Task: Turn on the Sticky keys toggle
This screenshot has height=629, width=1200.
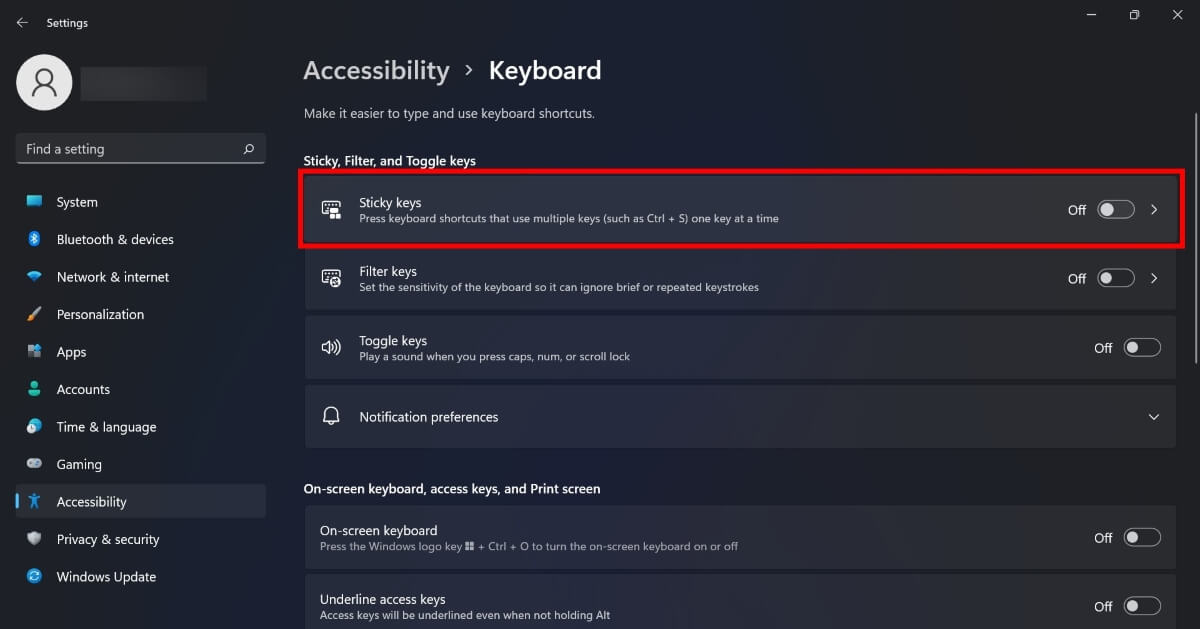Action: [1115, 210]
